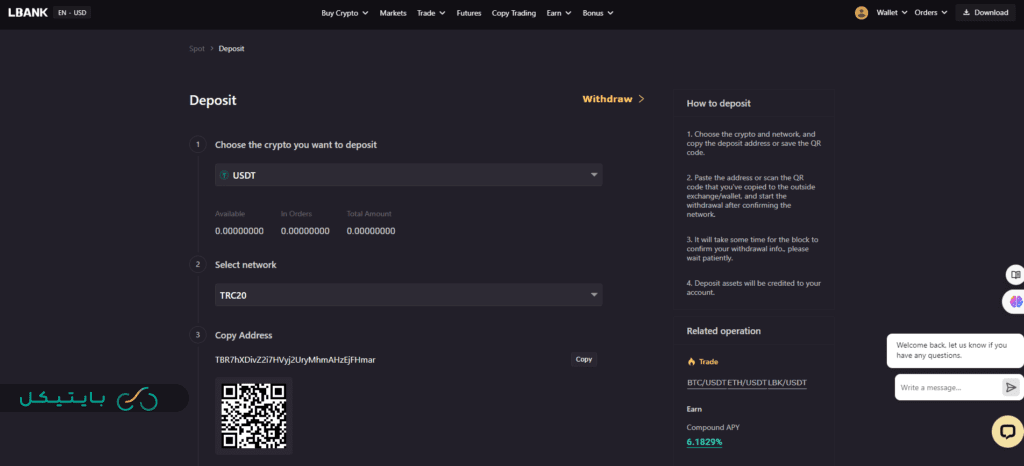Viewport: 1024px width, 466px height.
Task: Open the Orders dropdown menu
Action: click(930, 13)
